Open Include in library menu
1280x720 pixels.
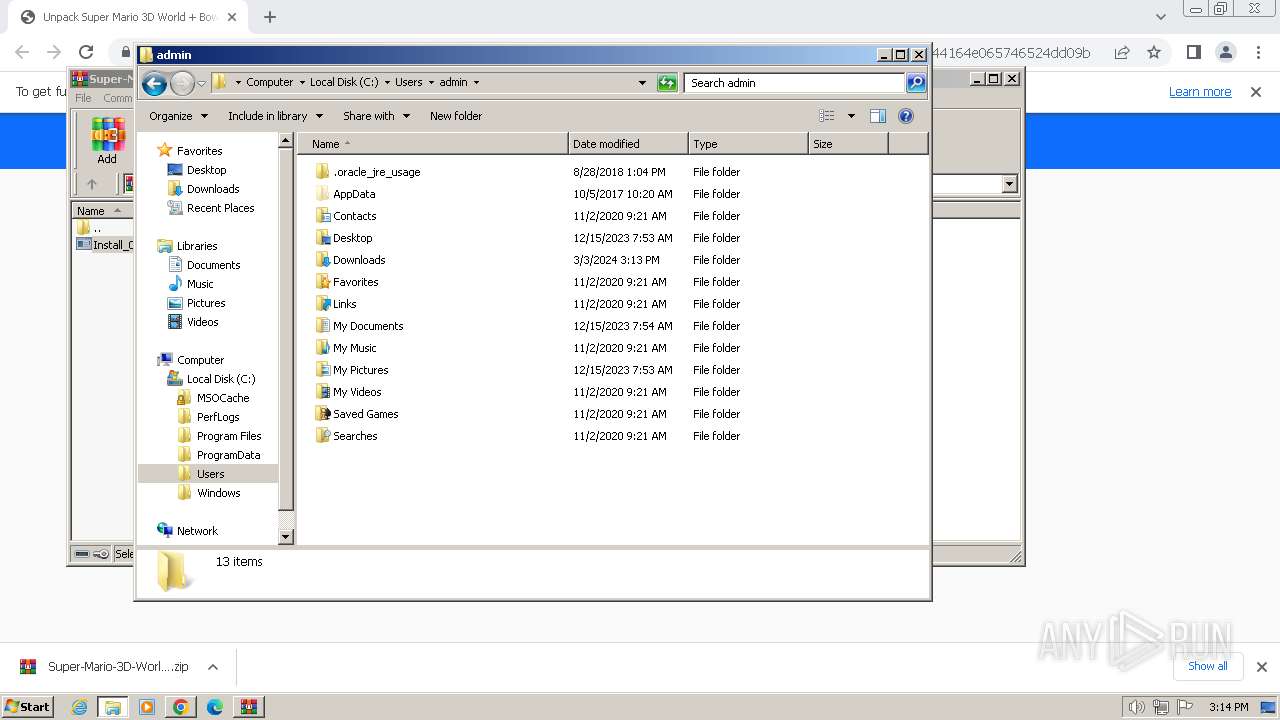(274, 116)
